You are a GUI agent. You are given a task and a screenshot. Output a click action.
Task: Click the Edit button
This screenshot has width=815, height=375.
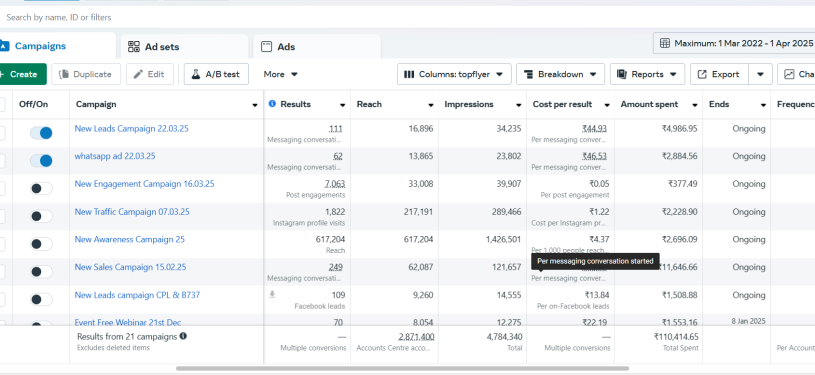(x=150, y=74)
